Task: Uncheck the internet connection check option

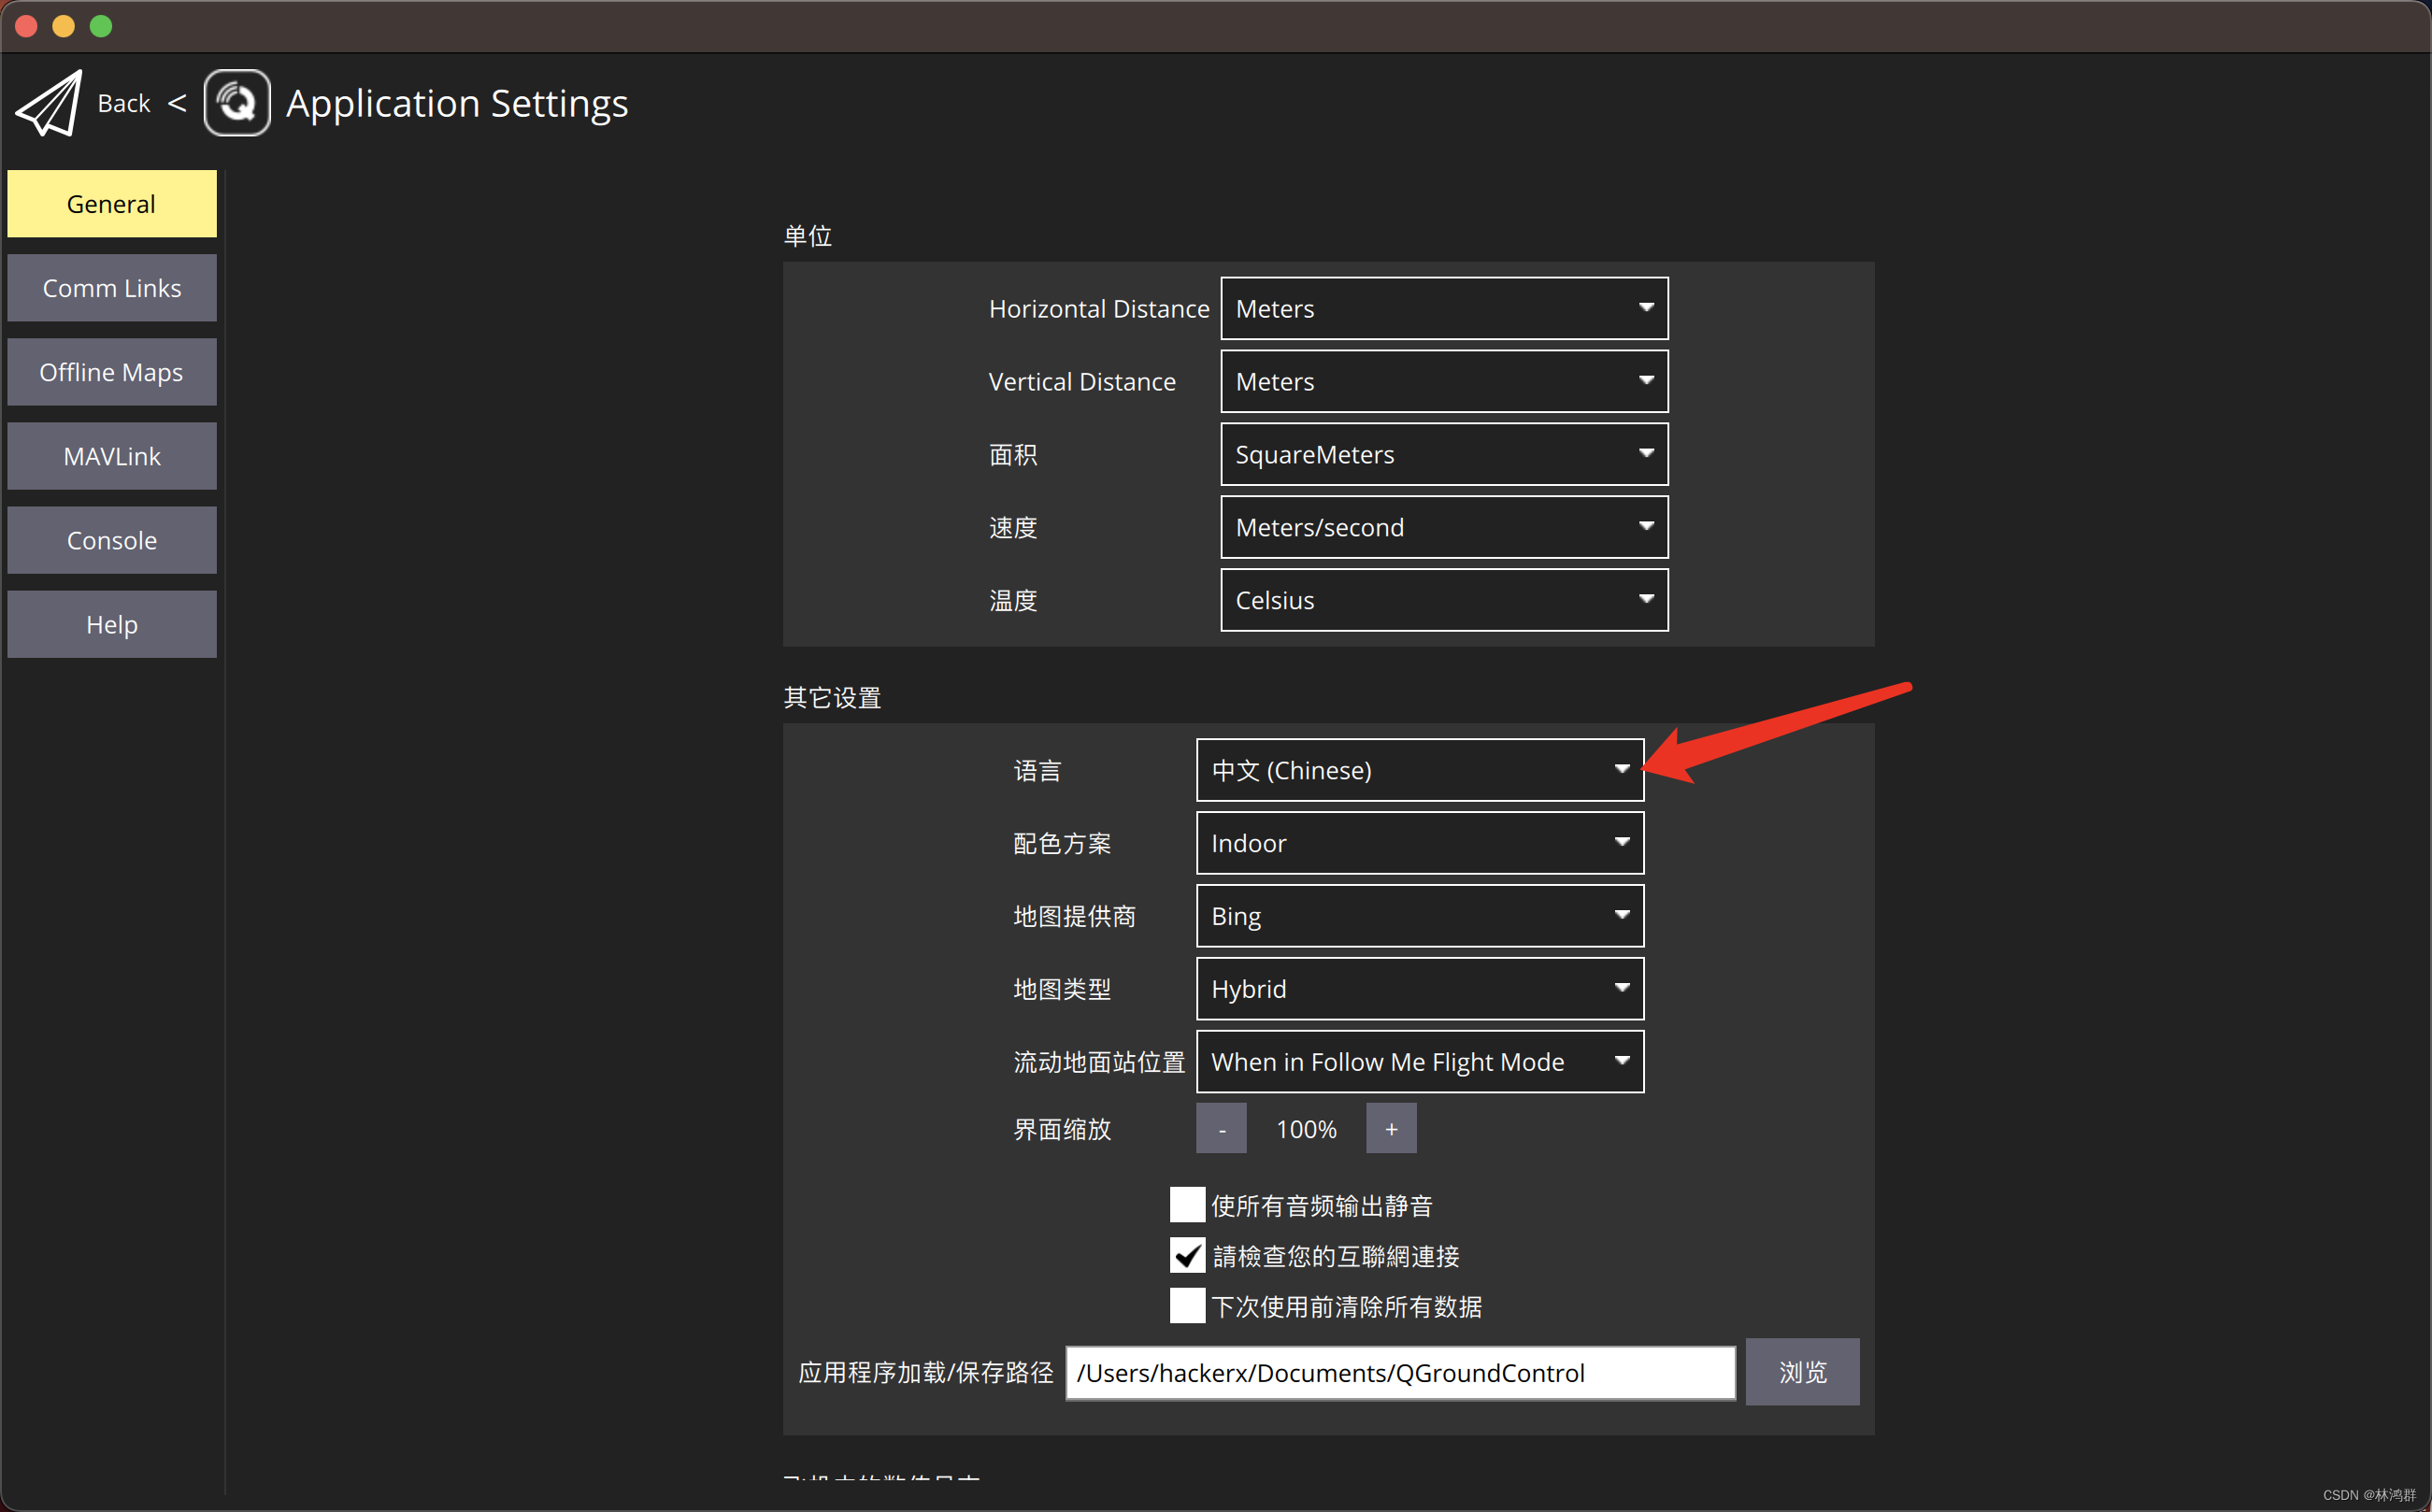Action: coord(1186,1256)
